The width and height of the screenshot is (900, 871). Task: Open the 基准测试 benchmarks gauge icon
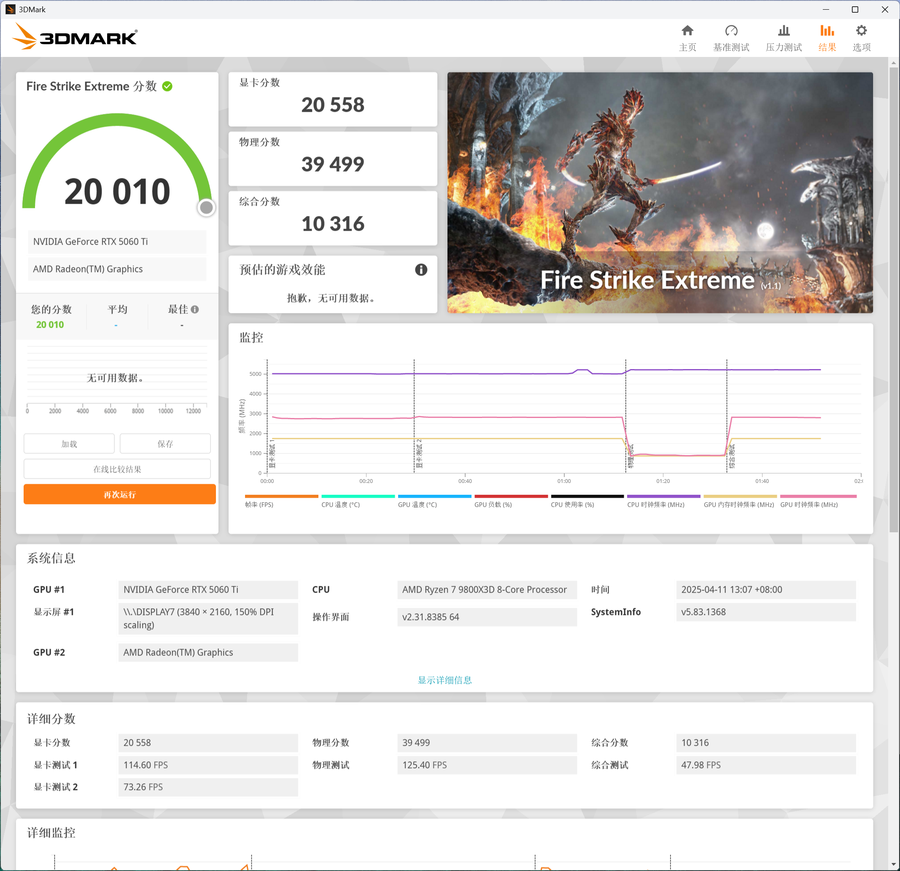[x=731, y=38]
